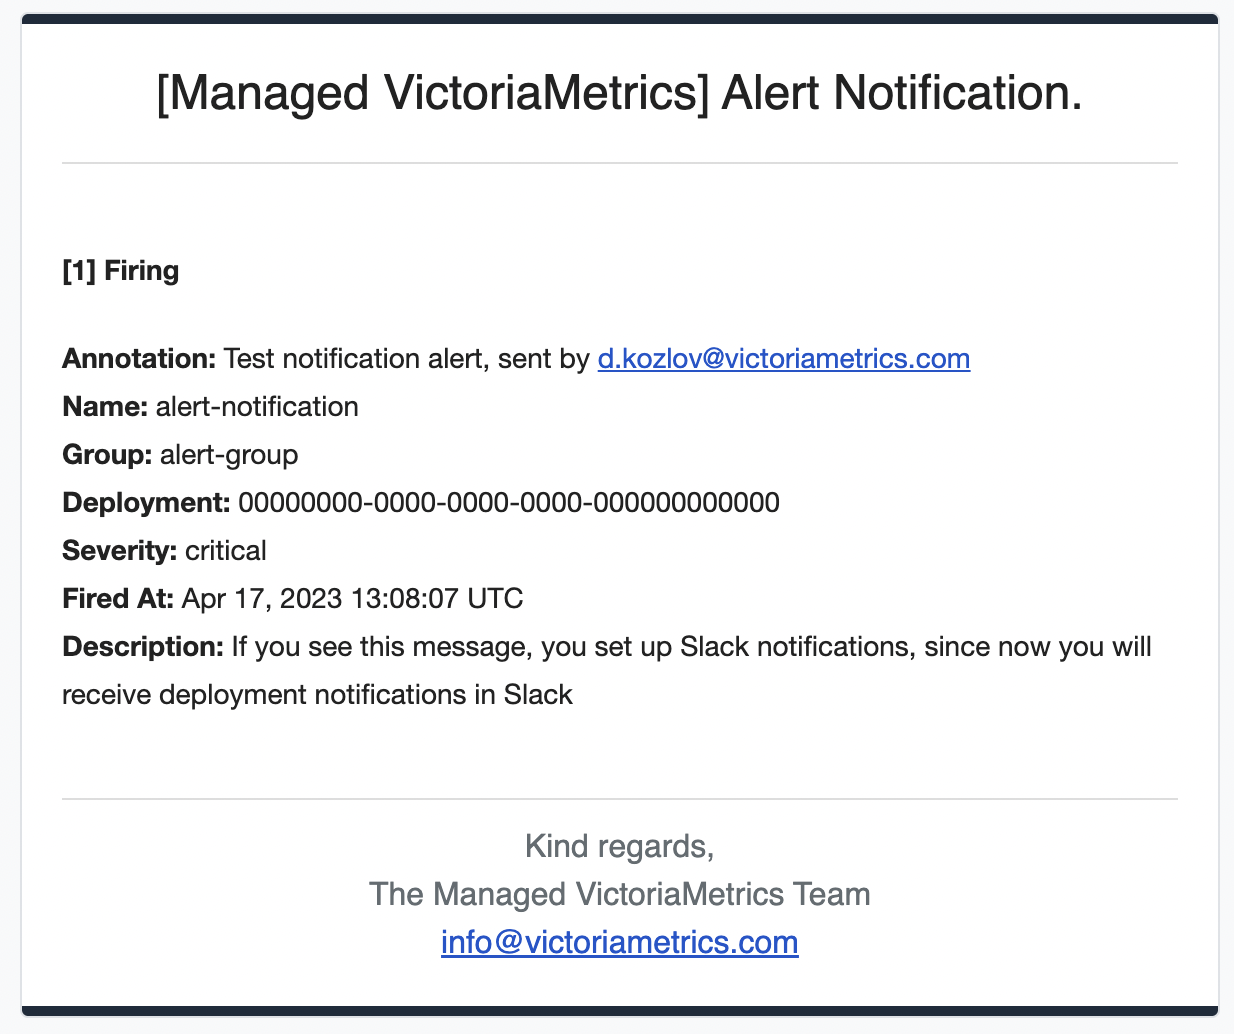Click the Alert Notification email heading
The height and width of the screenshot is (1034, 1234).
coord(619,94)
